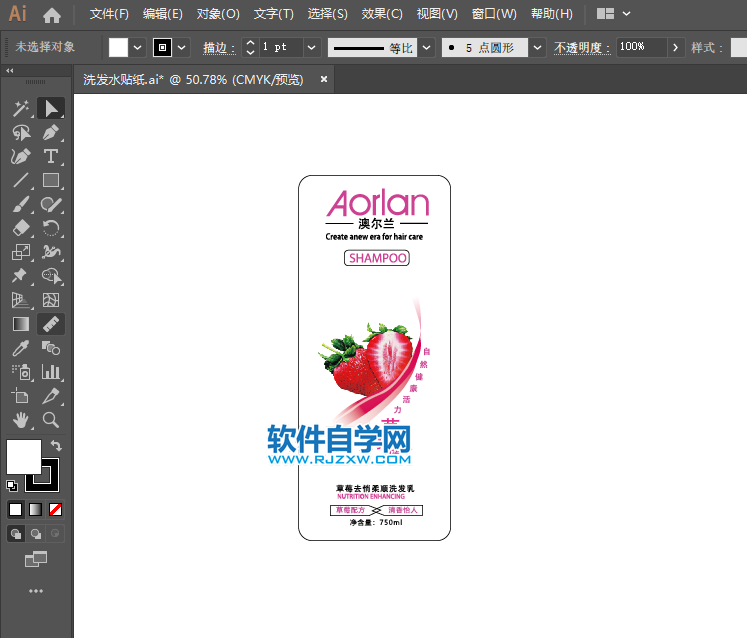Select the Eyedropper tool
The width and height of the screenshot is (747, 638).
point(20,348)
